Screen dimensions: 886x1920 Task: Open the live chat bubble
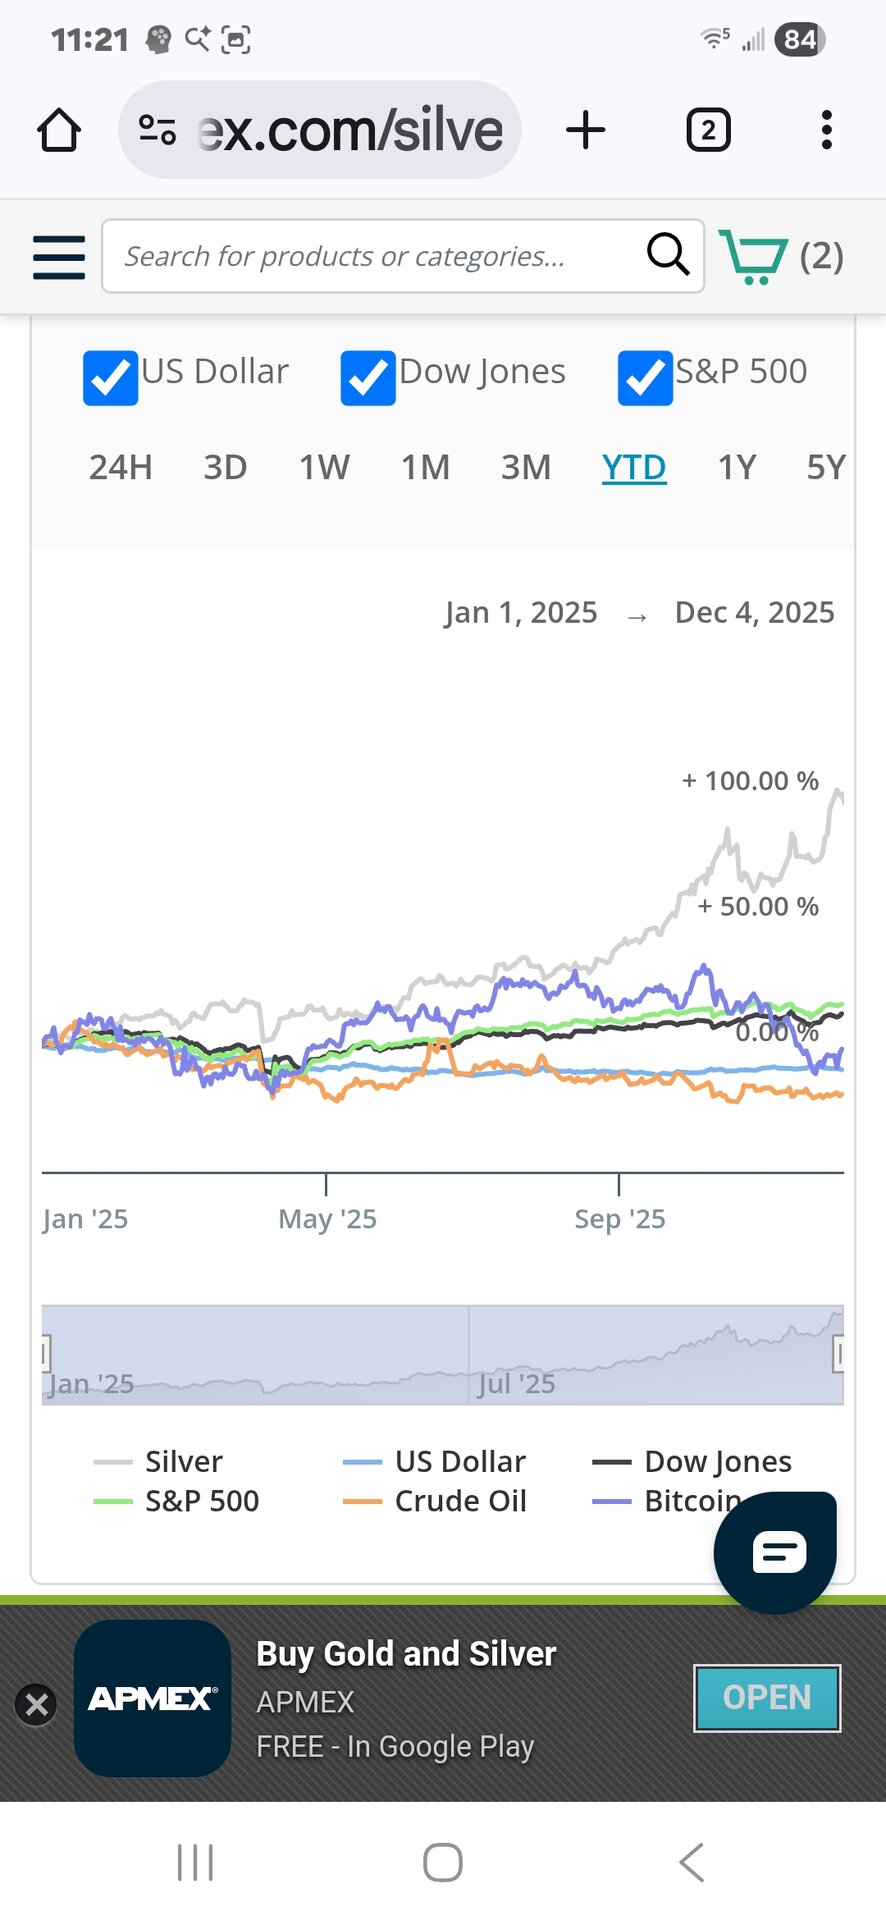[x=776, y=1552]
